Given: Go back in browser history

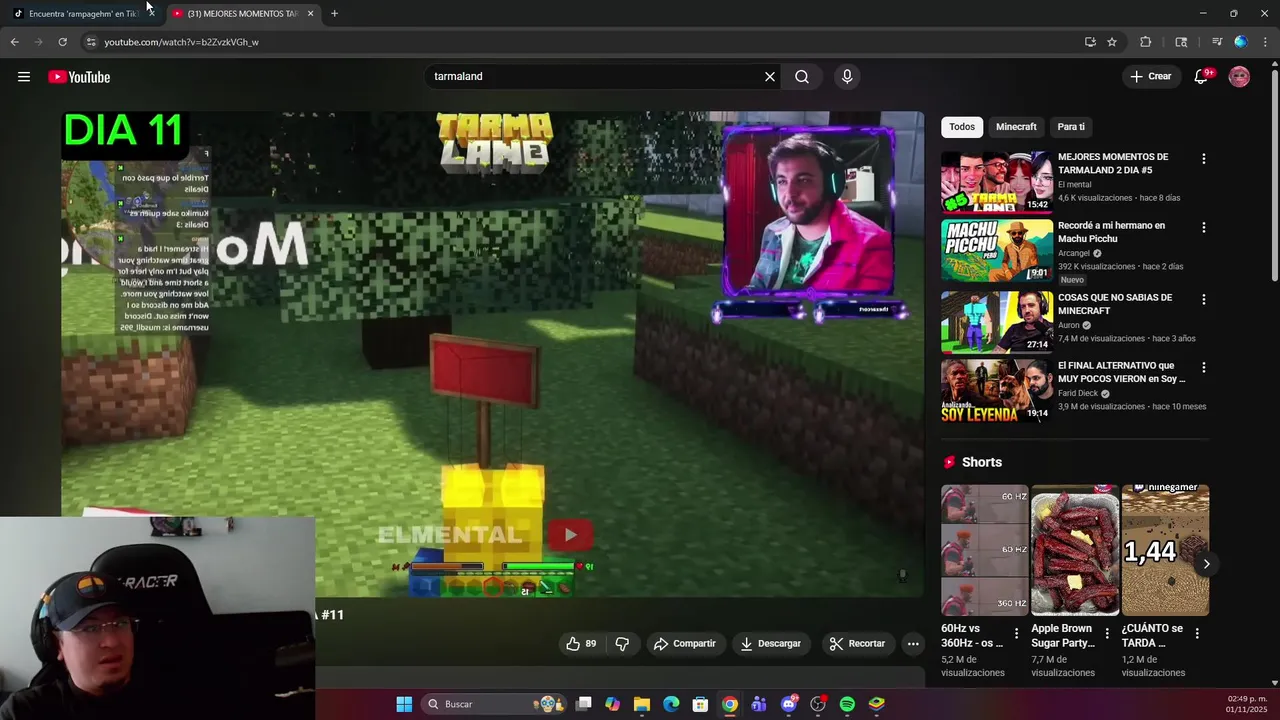Looking at the screenshot, I should coord(14,42).
